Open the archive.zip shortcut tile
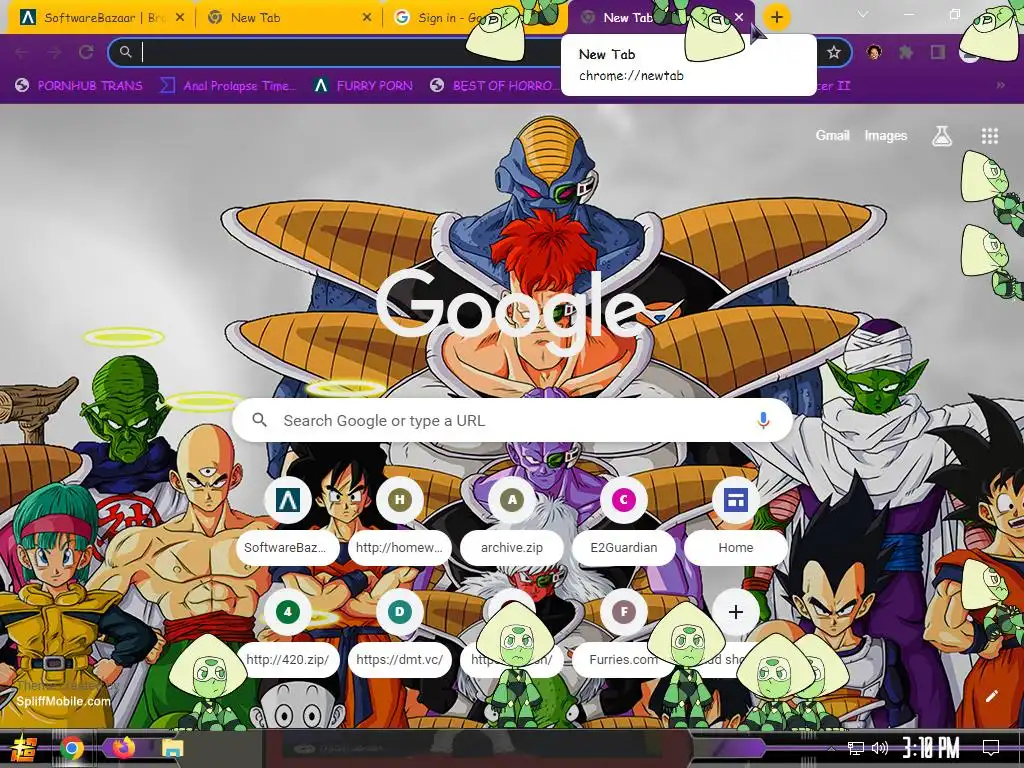 pyautogui.click(x=512, y=522)
